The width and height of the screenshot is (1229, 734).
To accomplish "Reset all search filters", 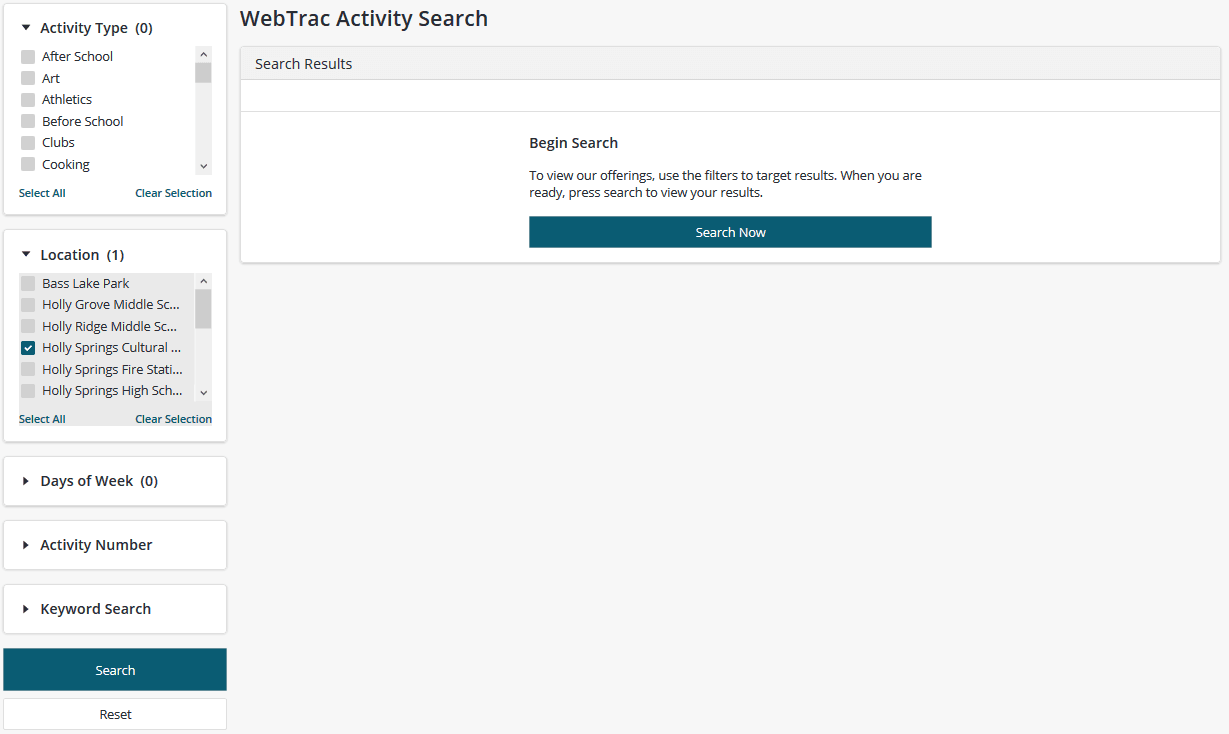I will pos(114,713).
